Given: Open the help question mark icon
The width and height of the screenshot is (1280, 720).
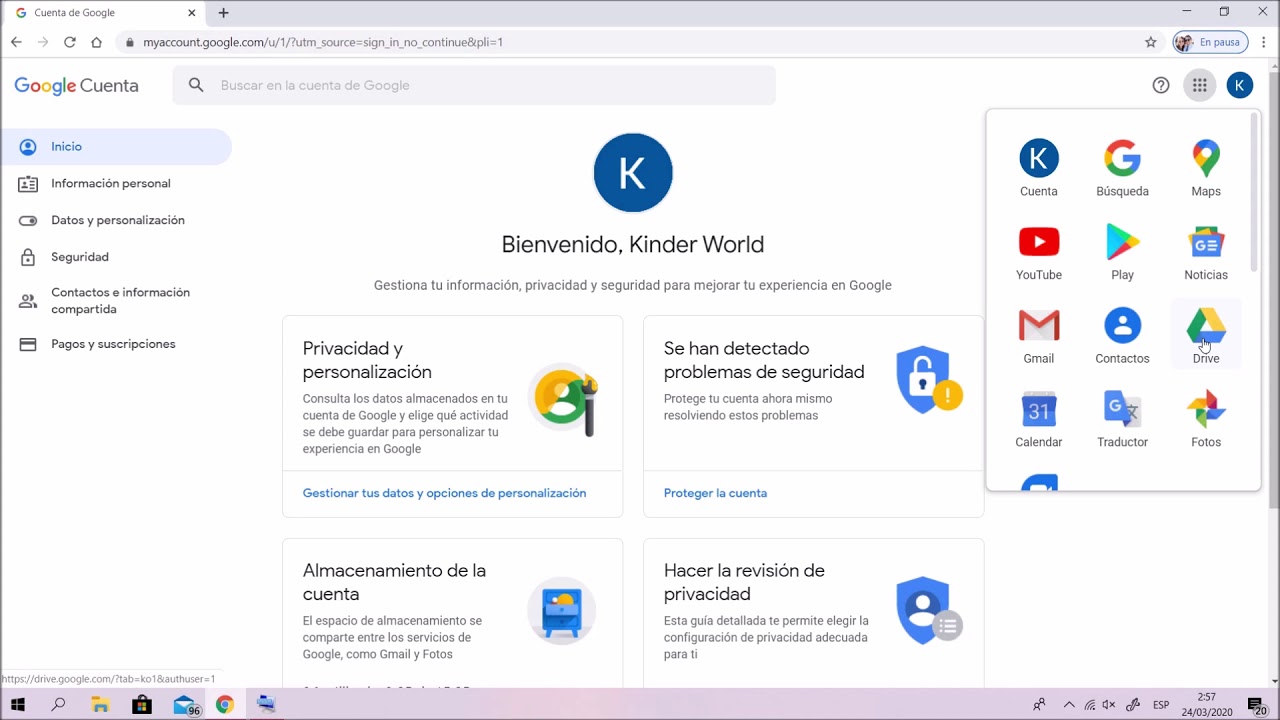Looking at the screenshot, I should (1161, 85).
